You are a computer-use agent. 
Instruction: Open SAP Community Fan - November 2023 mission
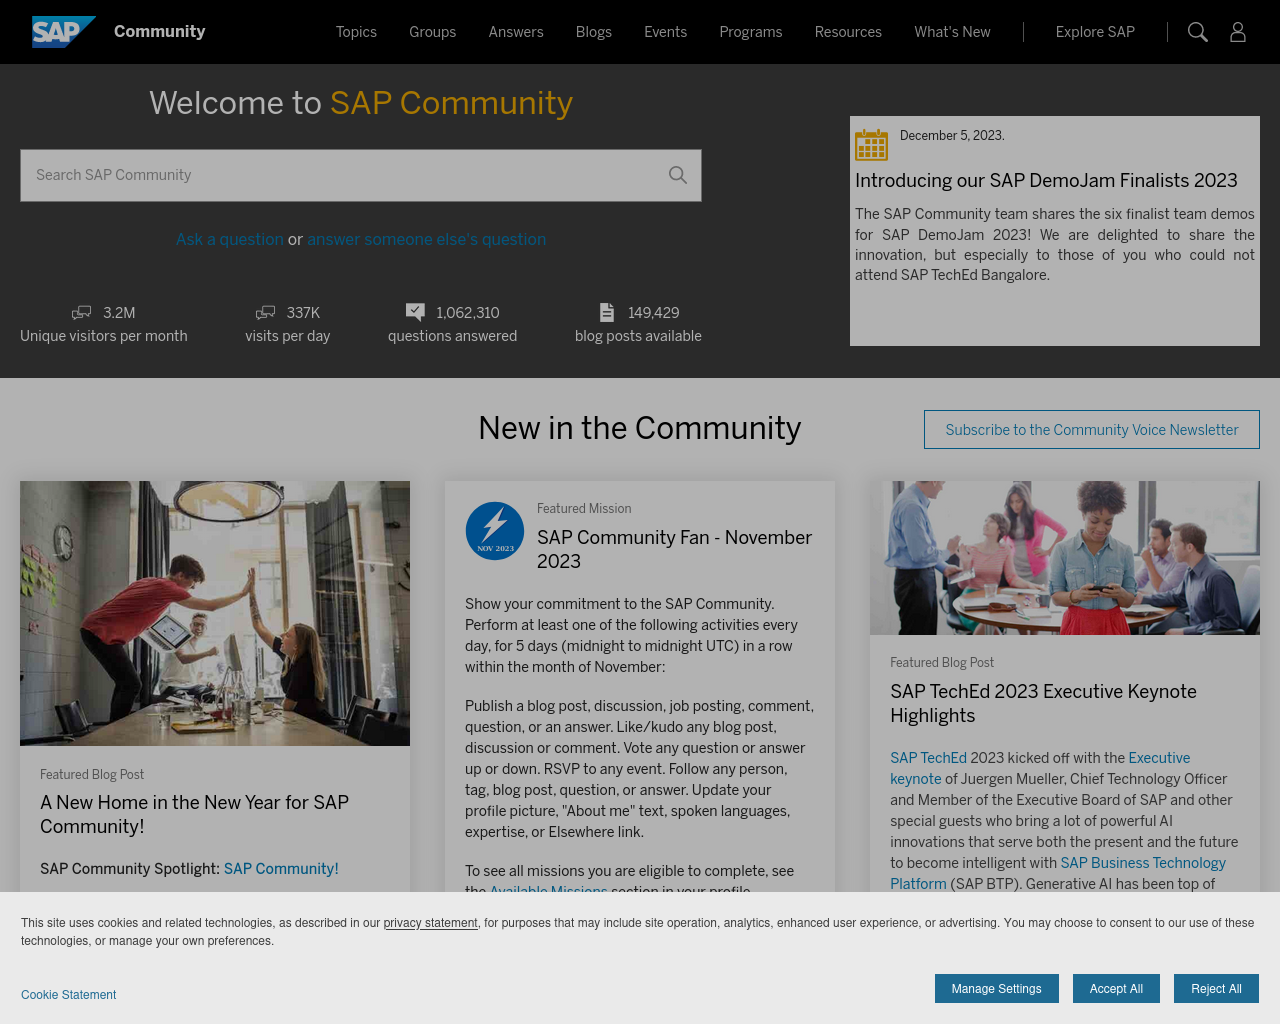tap(674, 549)
